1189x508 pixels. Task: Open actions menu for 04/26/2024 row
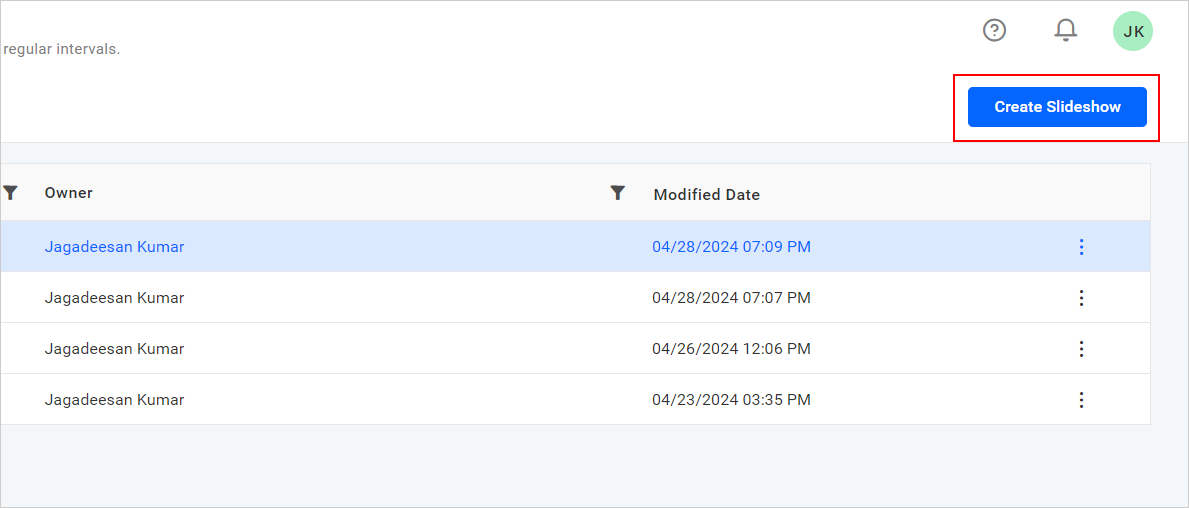click(1081, 349)
